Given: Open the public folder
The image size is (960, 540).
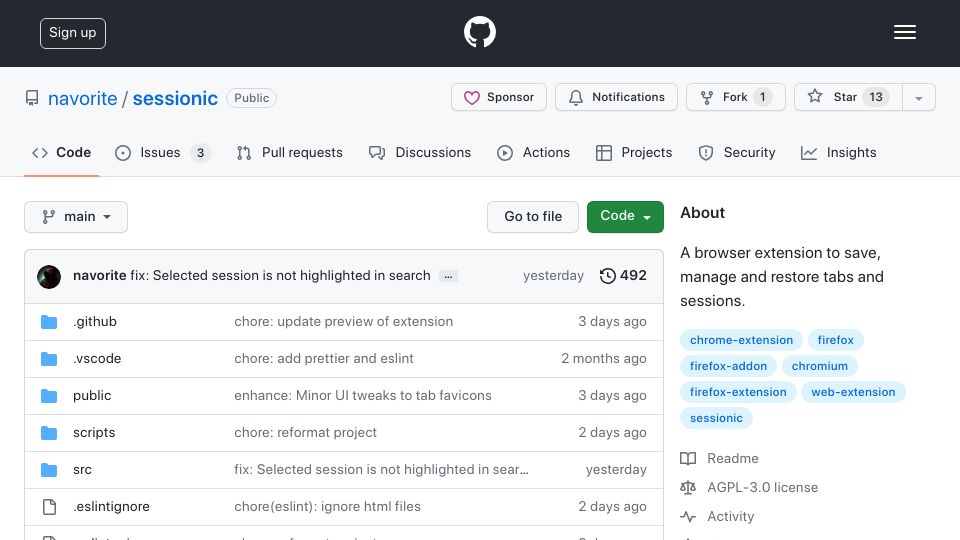Looking at the screenshot, I should [92, 396].
